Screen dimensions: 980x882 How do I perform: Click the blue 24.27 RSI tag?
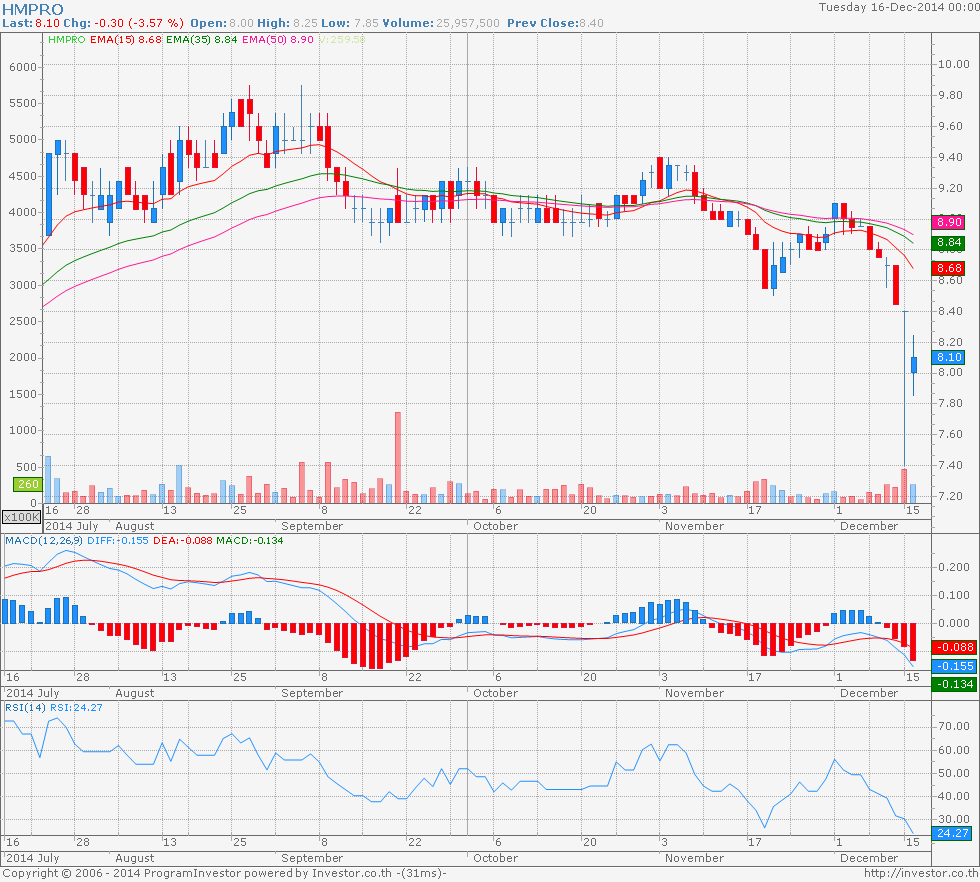pos(952,833)
